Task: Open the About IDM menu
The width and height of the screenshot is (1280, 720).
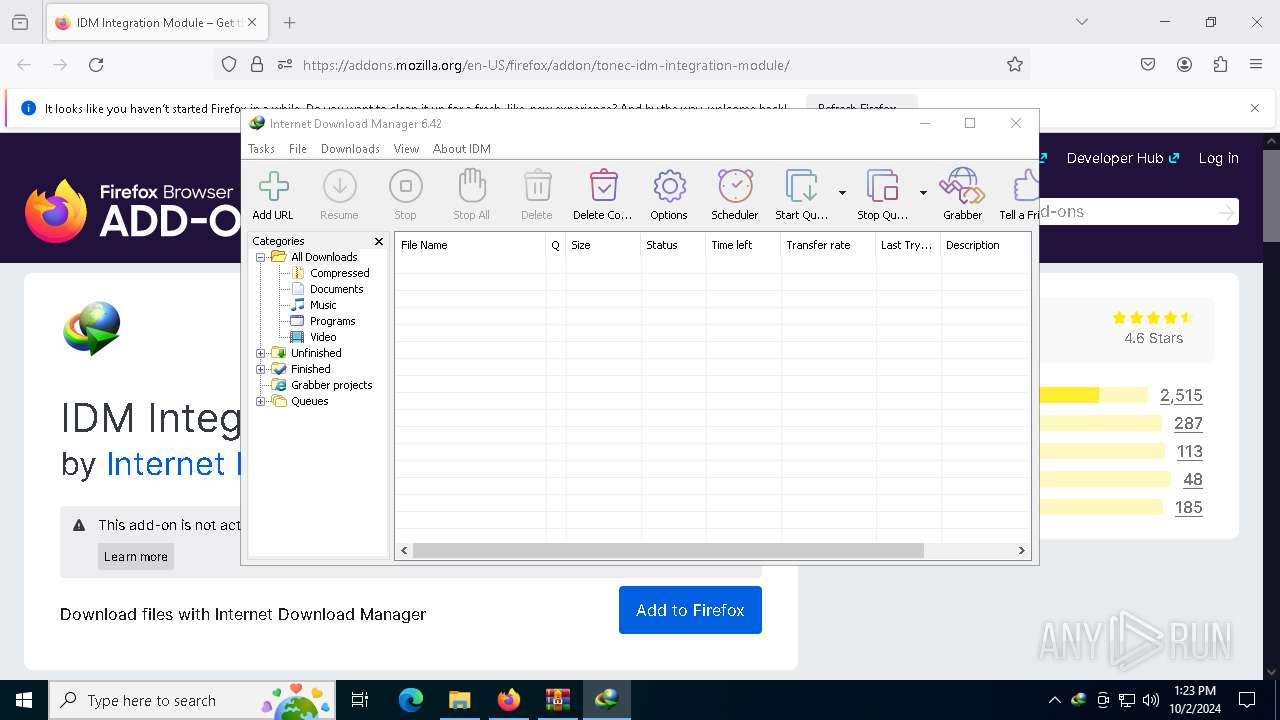Action: tap(462, 149)
